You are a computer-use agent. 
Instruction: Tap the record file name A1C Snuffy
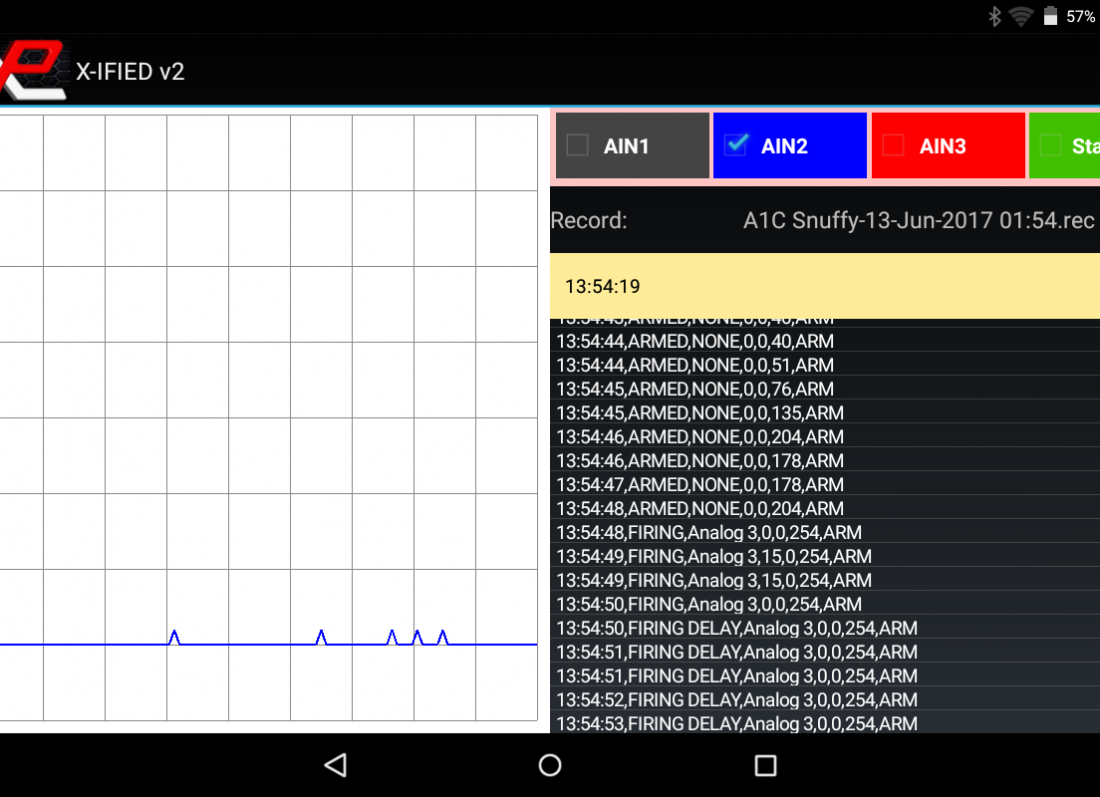tap(918, 221)
